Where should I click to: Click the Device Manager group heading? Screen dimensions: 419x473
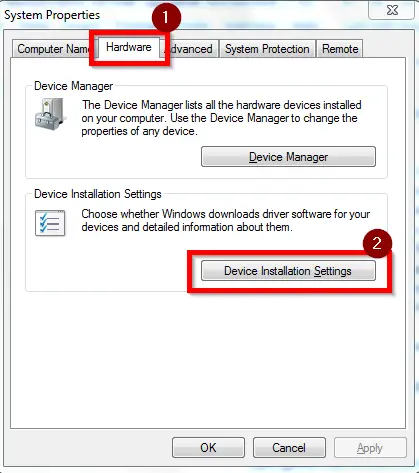point(74,86)
